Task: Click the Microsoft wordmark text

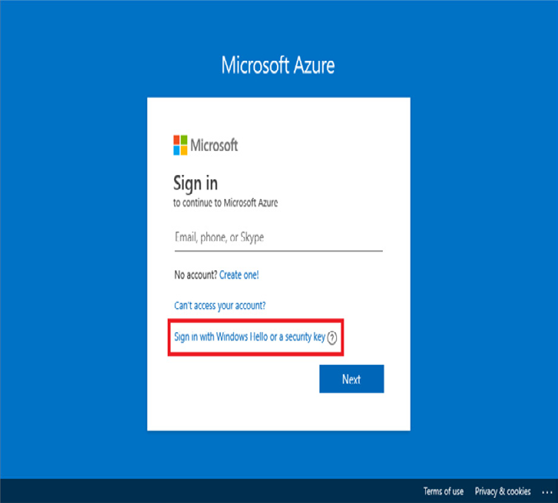Action: point(214,145)
